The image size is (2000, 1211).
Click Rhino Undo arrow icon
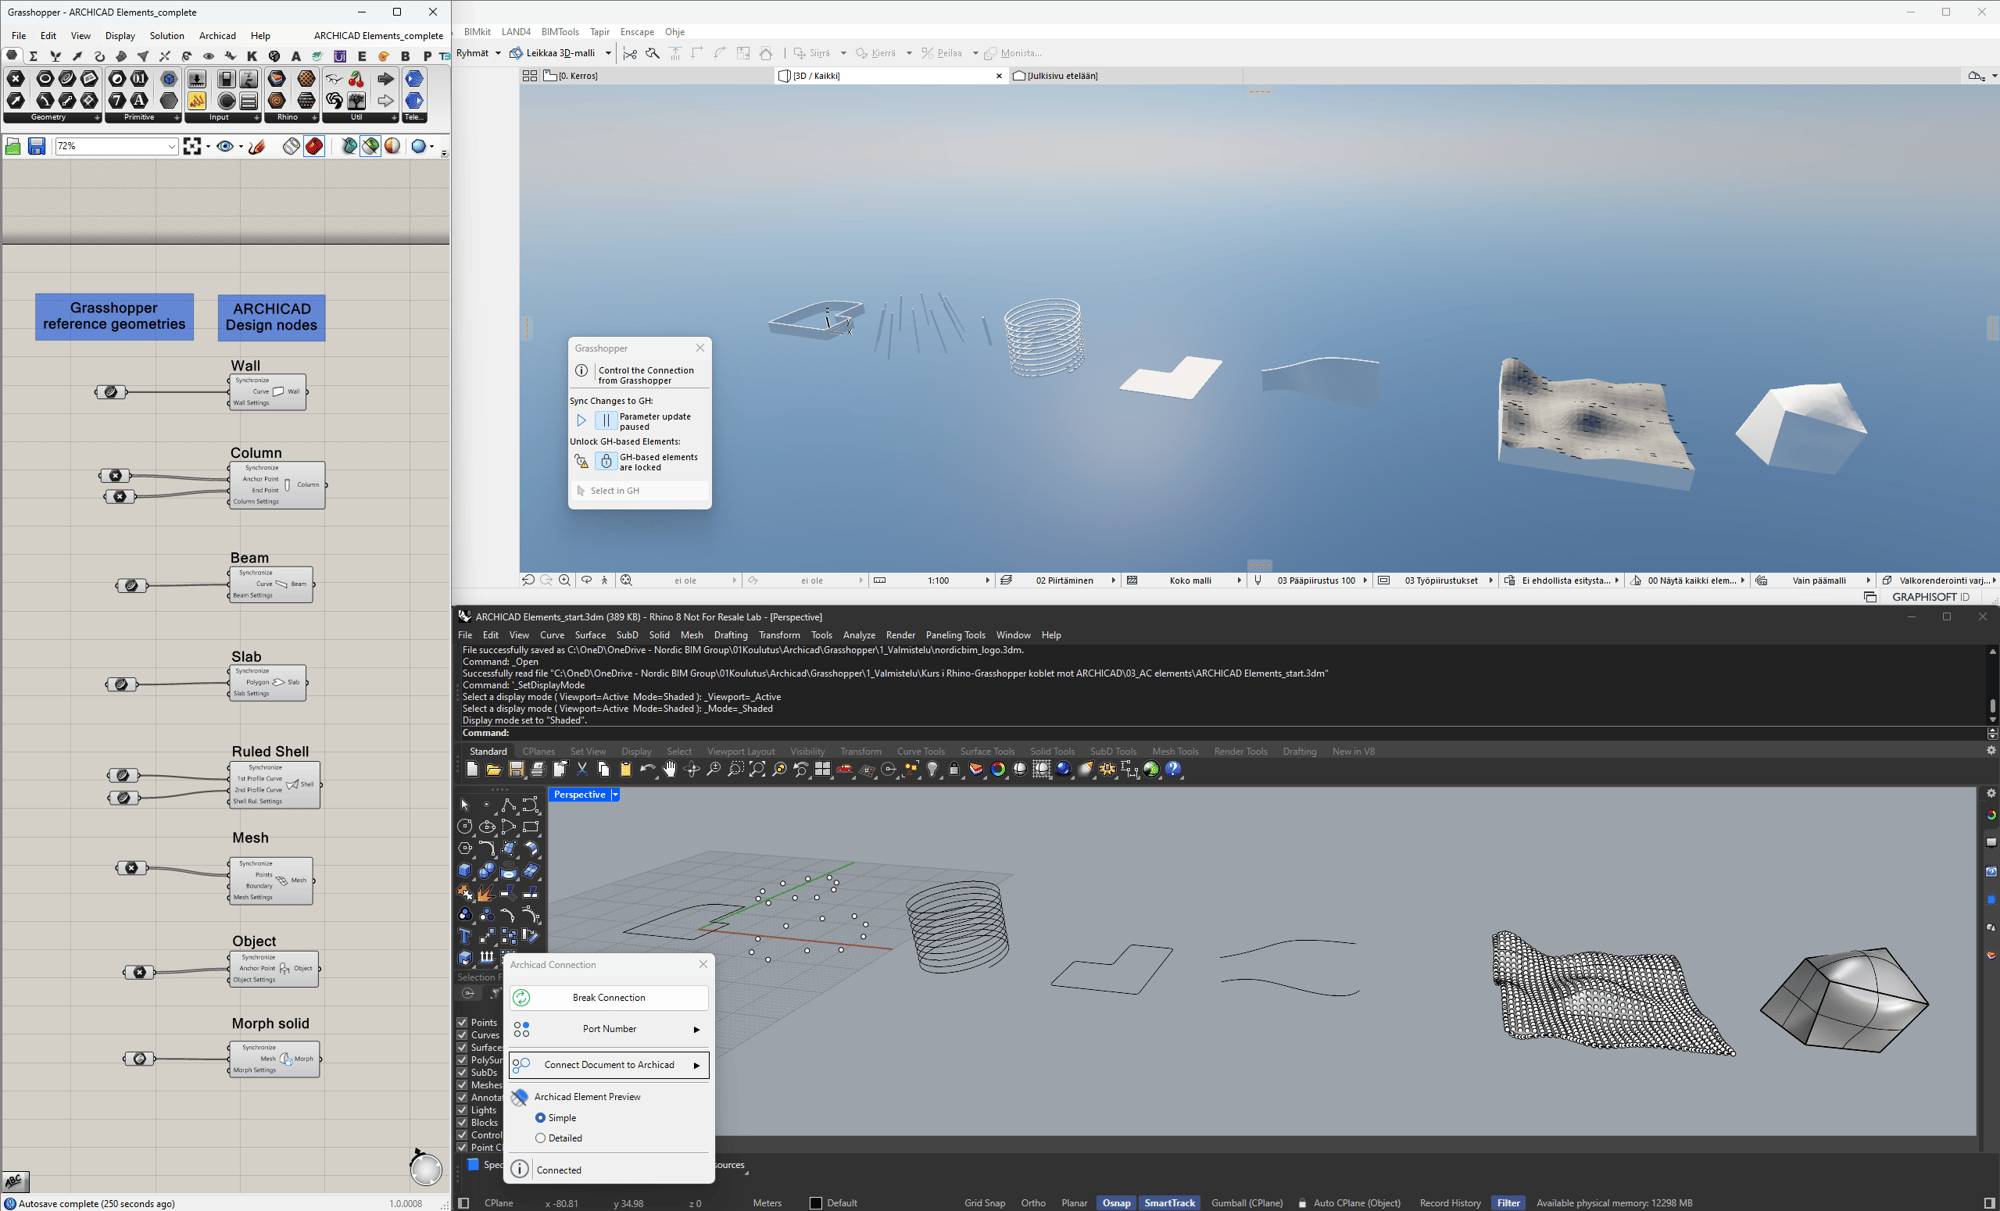tap(647, 769)
